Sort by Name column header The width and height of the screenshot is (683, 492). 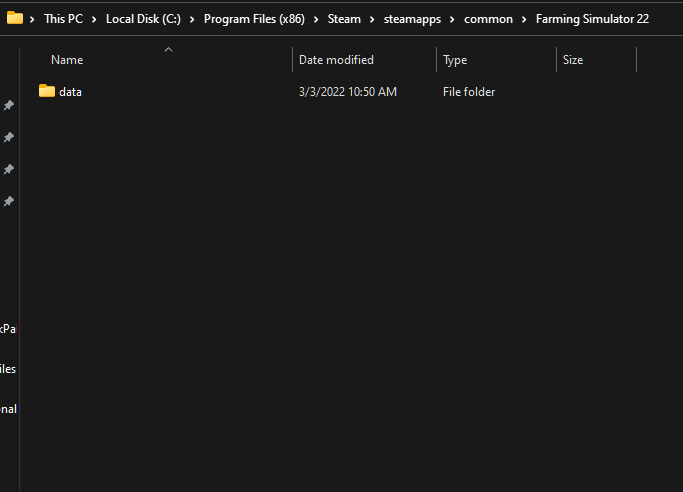pos(67,60)
